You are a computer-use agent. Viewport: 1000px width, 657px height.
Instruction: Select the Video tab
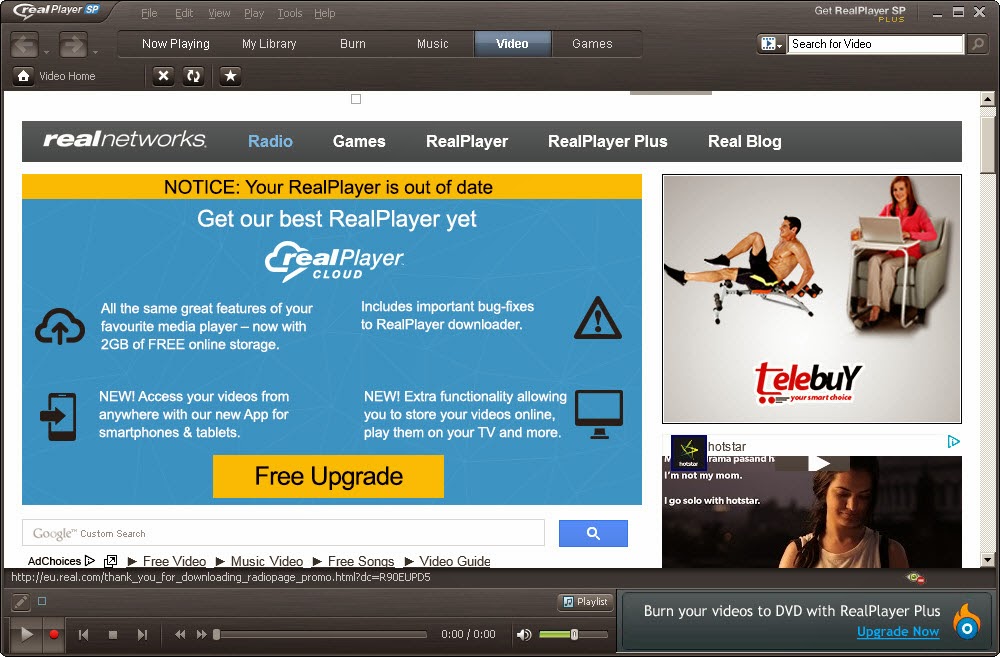tap(512, 44)
